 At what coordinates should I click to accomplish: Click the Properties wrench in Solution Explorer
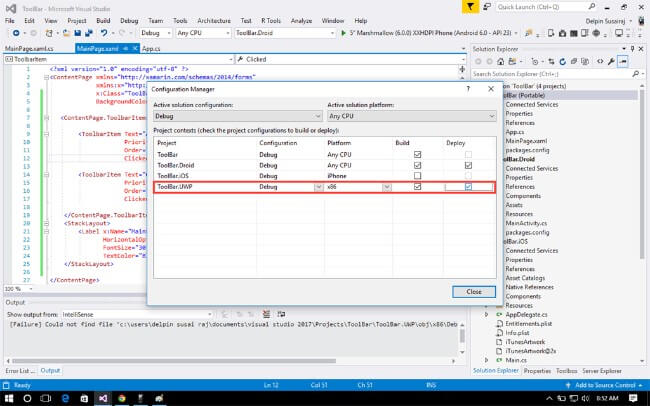(611, 61)
